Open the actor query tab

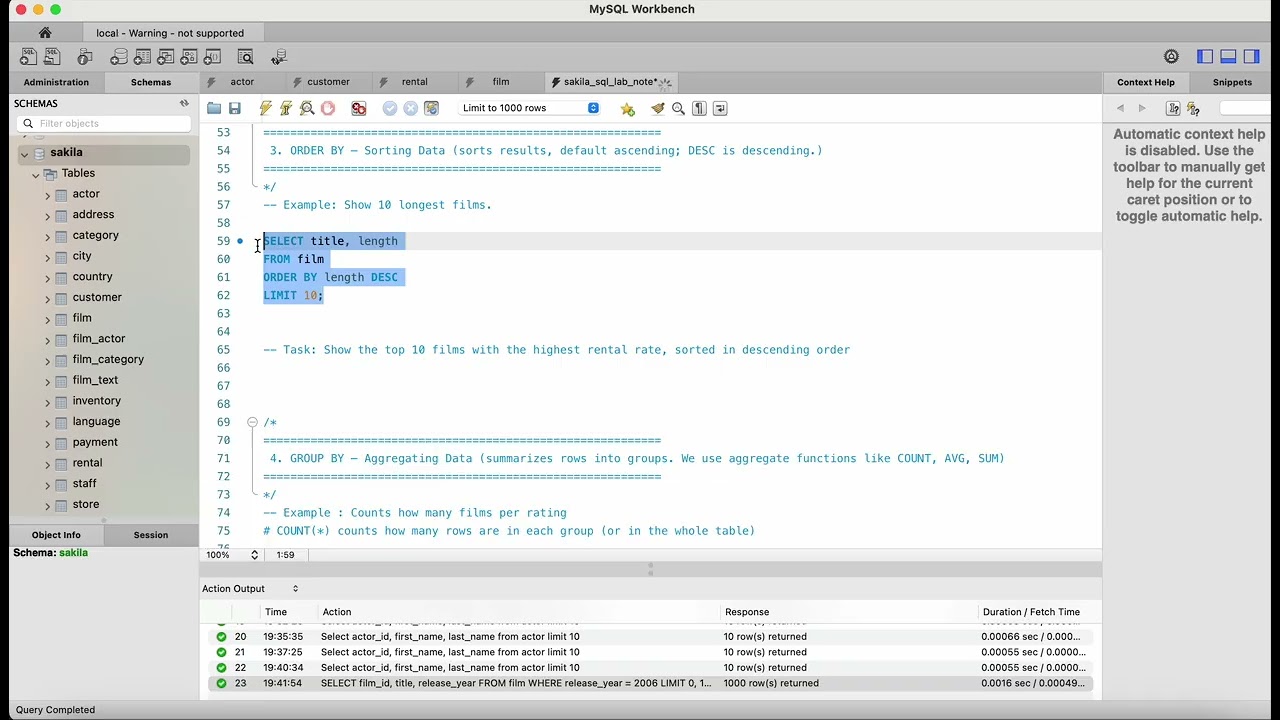pos(241,82)
